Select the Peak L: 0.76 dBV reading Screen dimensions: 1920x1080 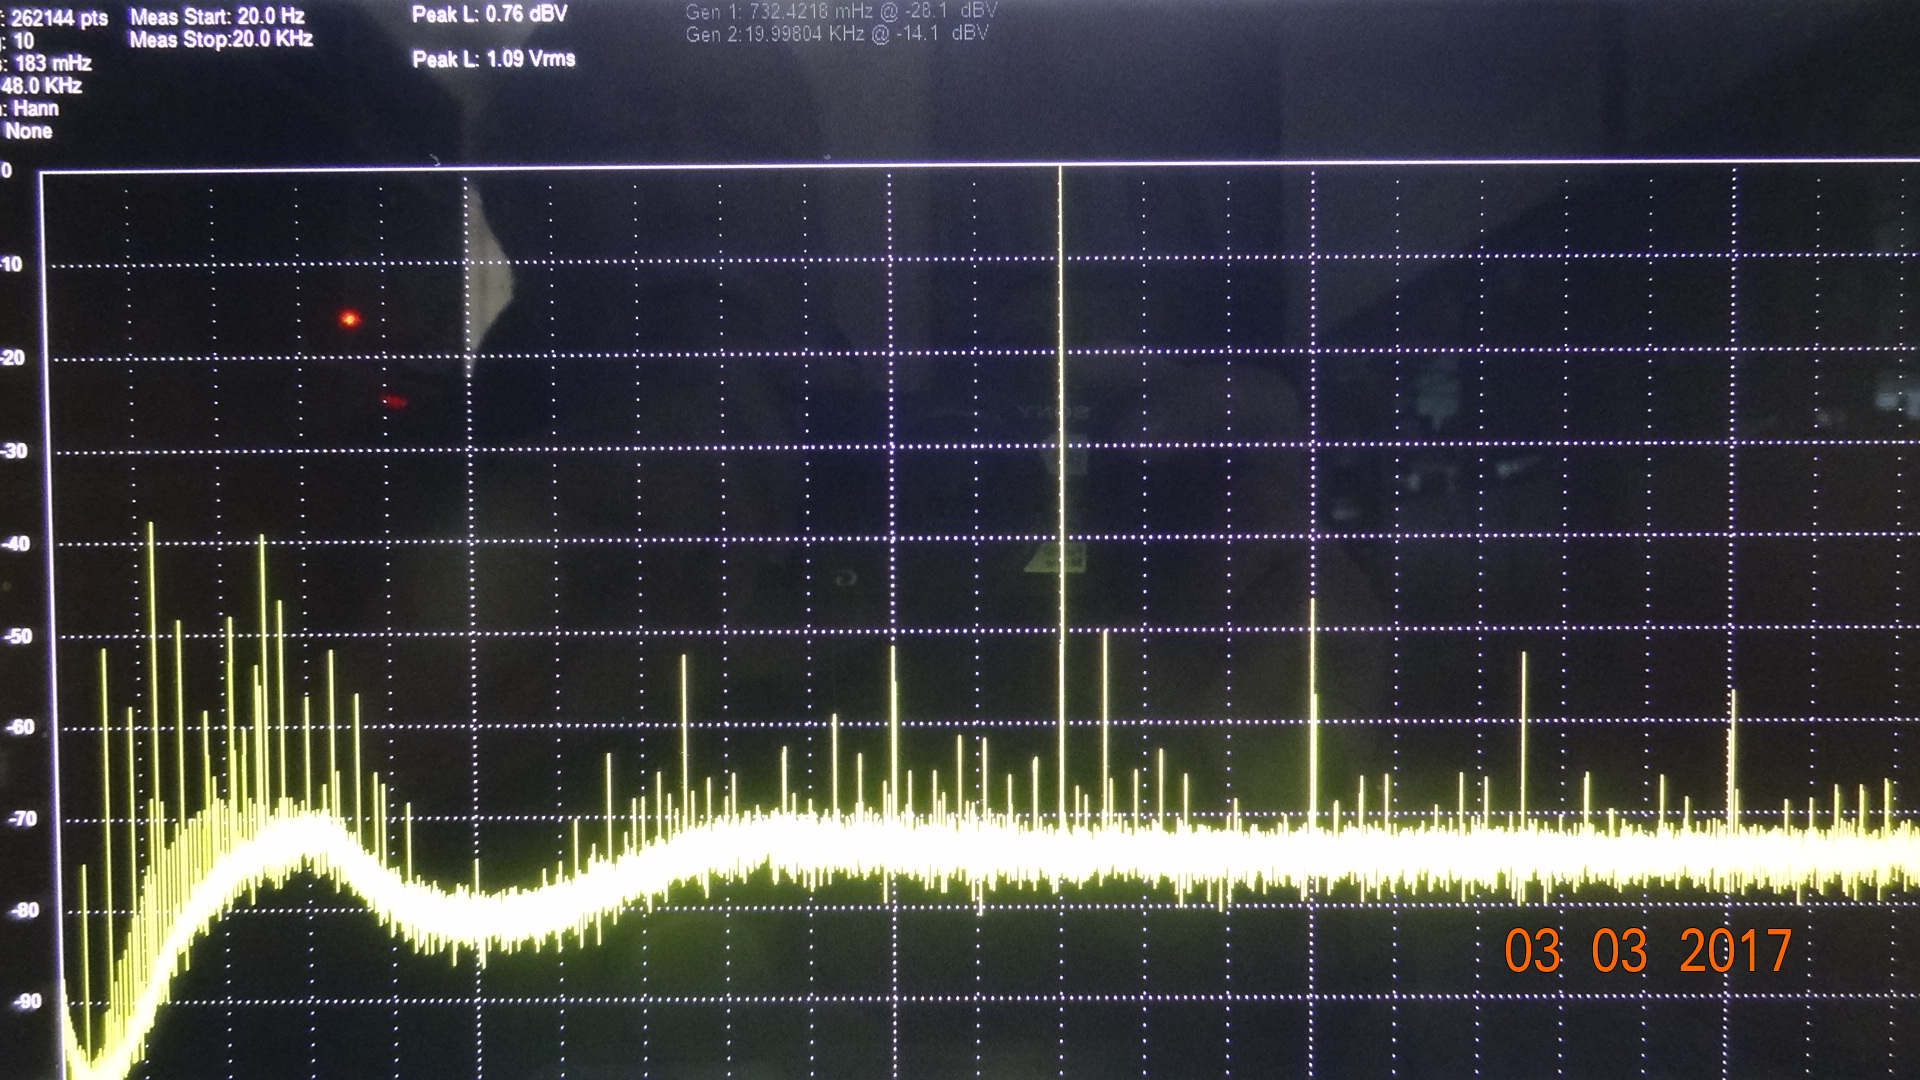click(x=490, y=15)
